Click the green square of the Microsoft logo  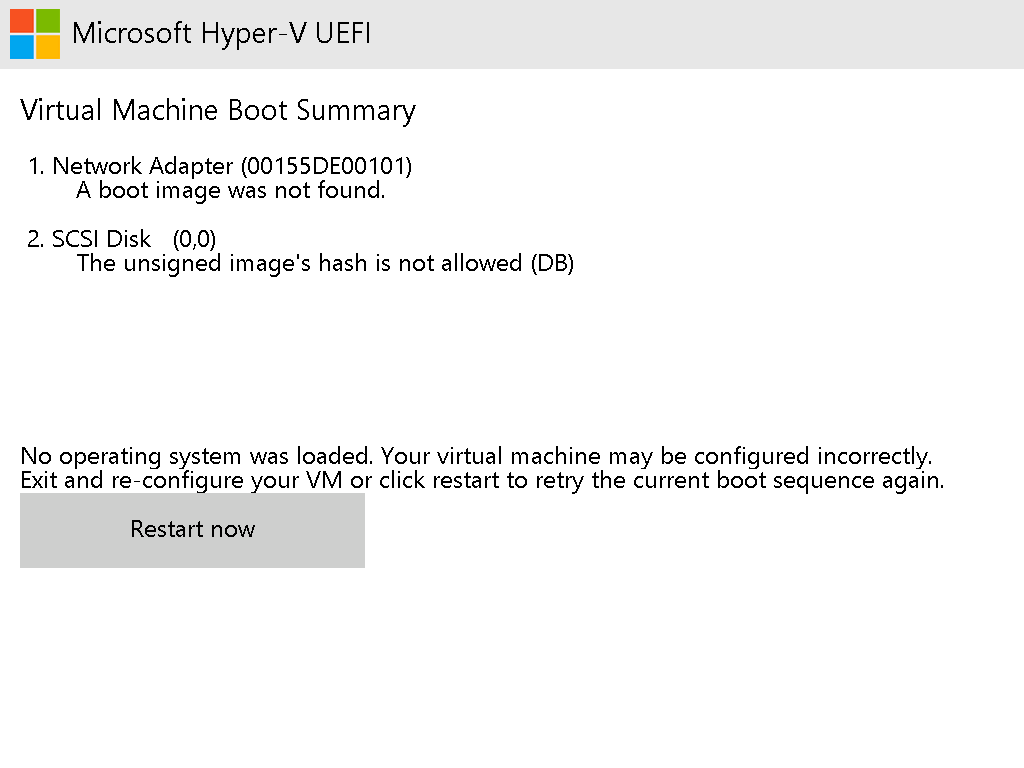click(47, 21)
